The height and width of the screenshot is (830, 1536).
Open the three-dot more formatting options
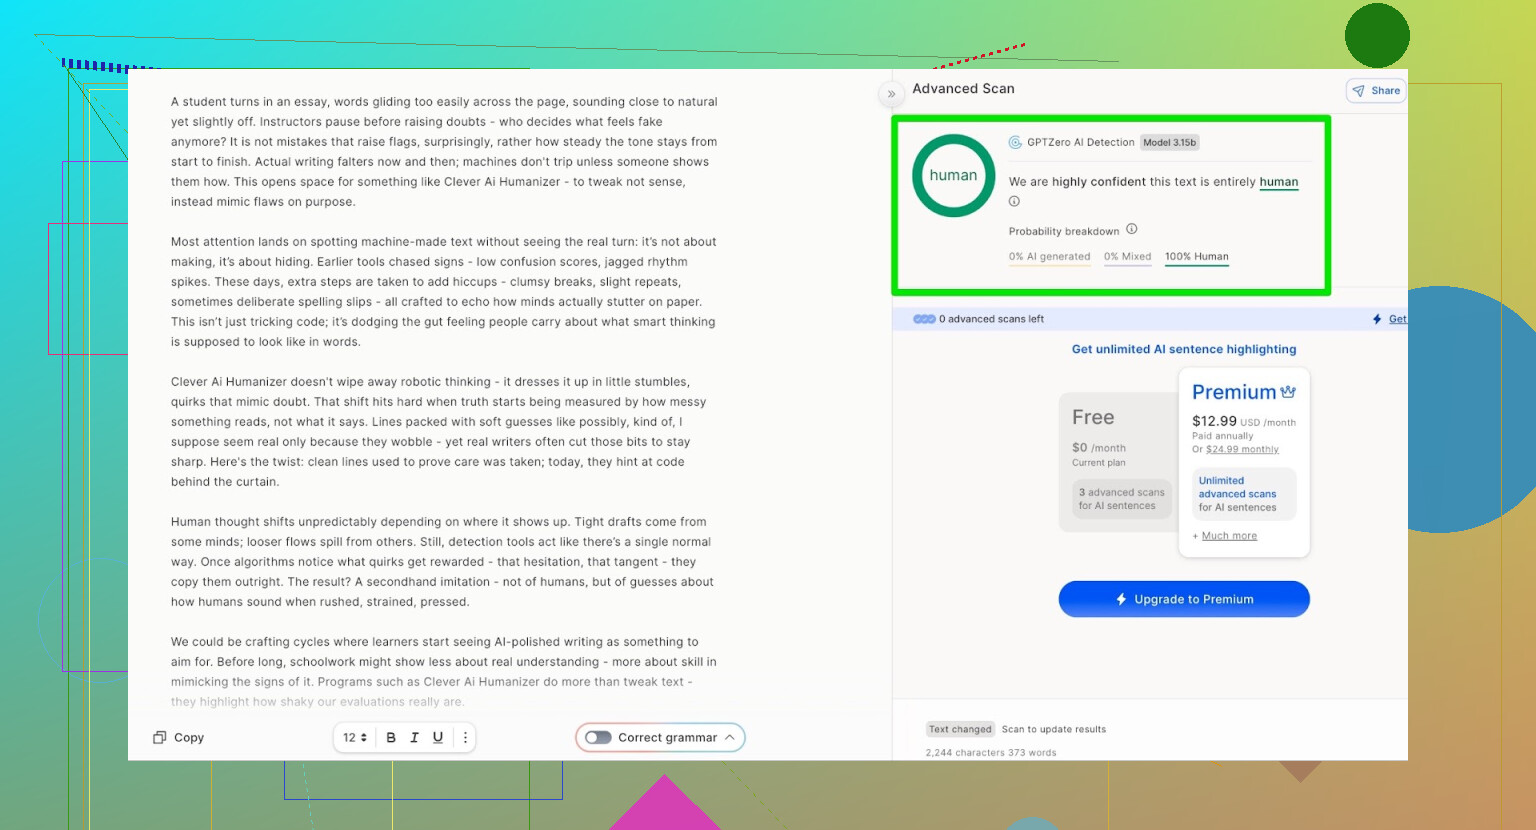pyautogui.click(x=465, y=738)
